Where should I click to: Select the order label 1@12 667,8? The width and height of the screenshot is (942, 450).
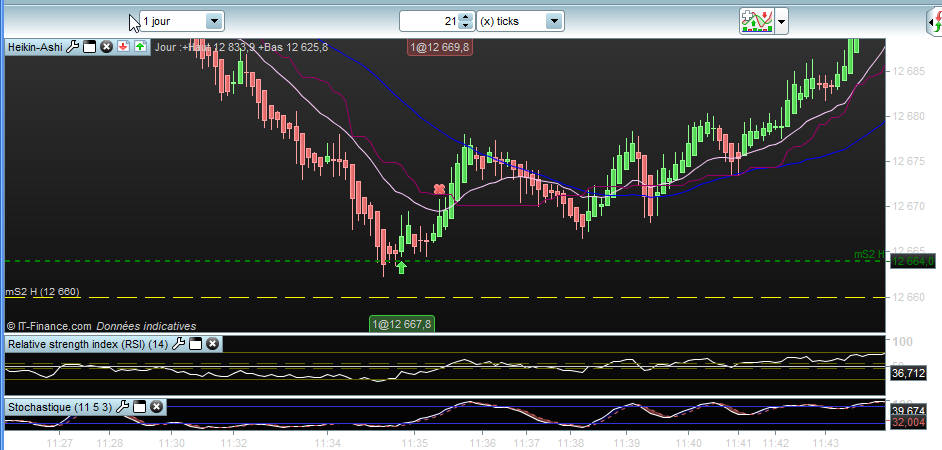click(x=401, y=324)
